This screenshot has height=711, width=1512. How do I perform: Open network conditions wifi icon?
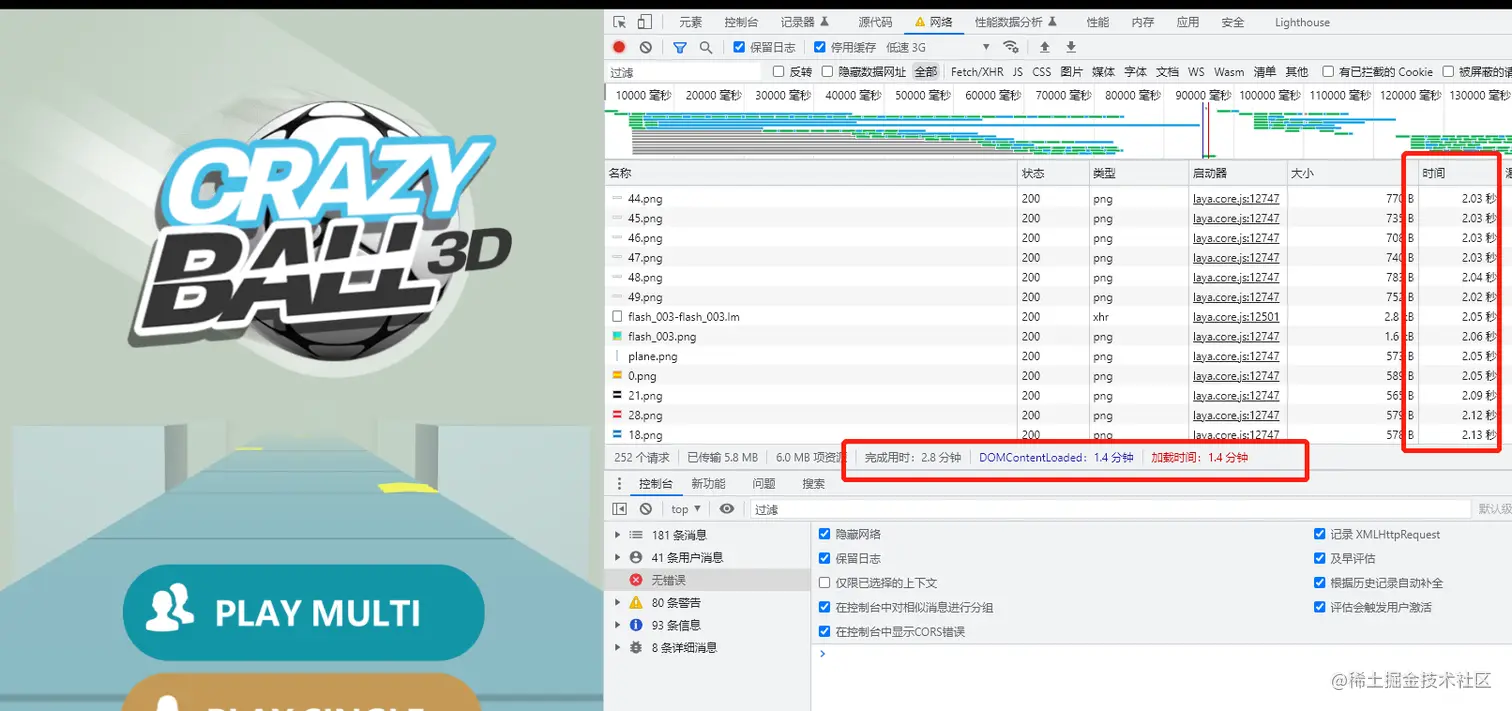(x=1011, y=47)
